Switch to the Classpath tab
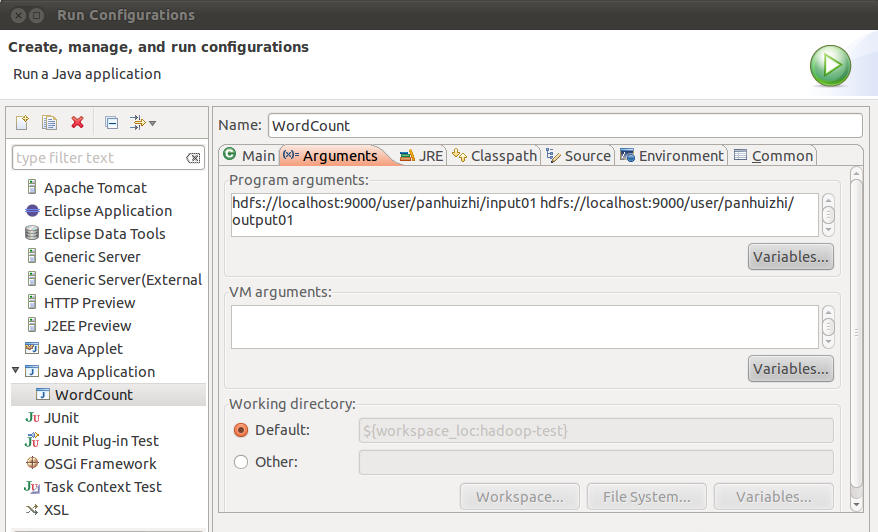This screenshot has width=878, height=532. (x=494, y=155)
